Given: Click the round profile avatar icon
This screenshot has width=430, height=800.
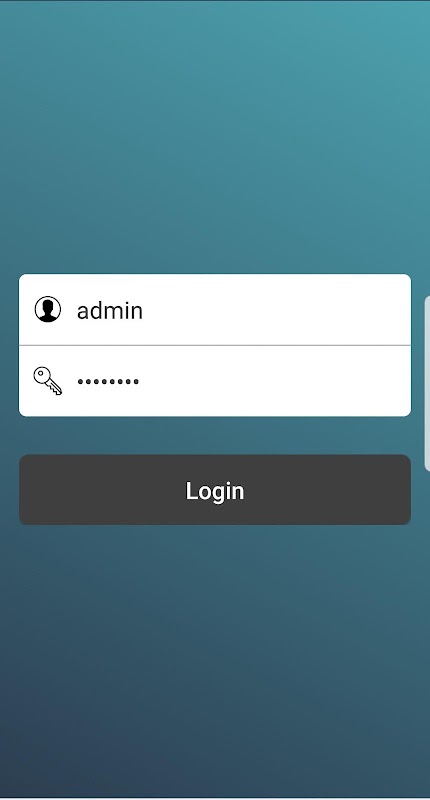Looking at the screenshot, I should [x=47, y=309].
